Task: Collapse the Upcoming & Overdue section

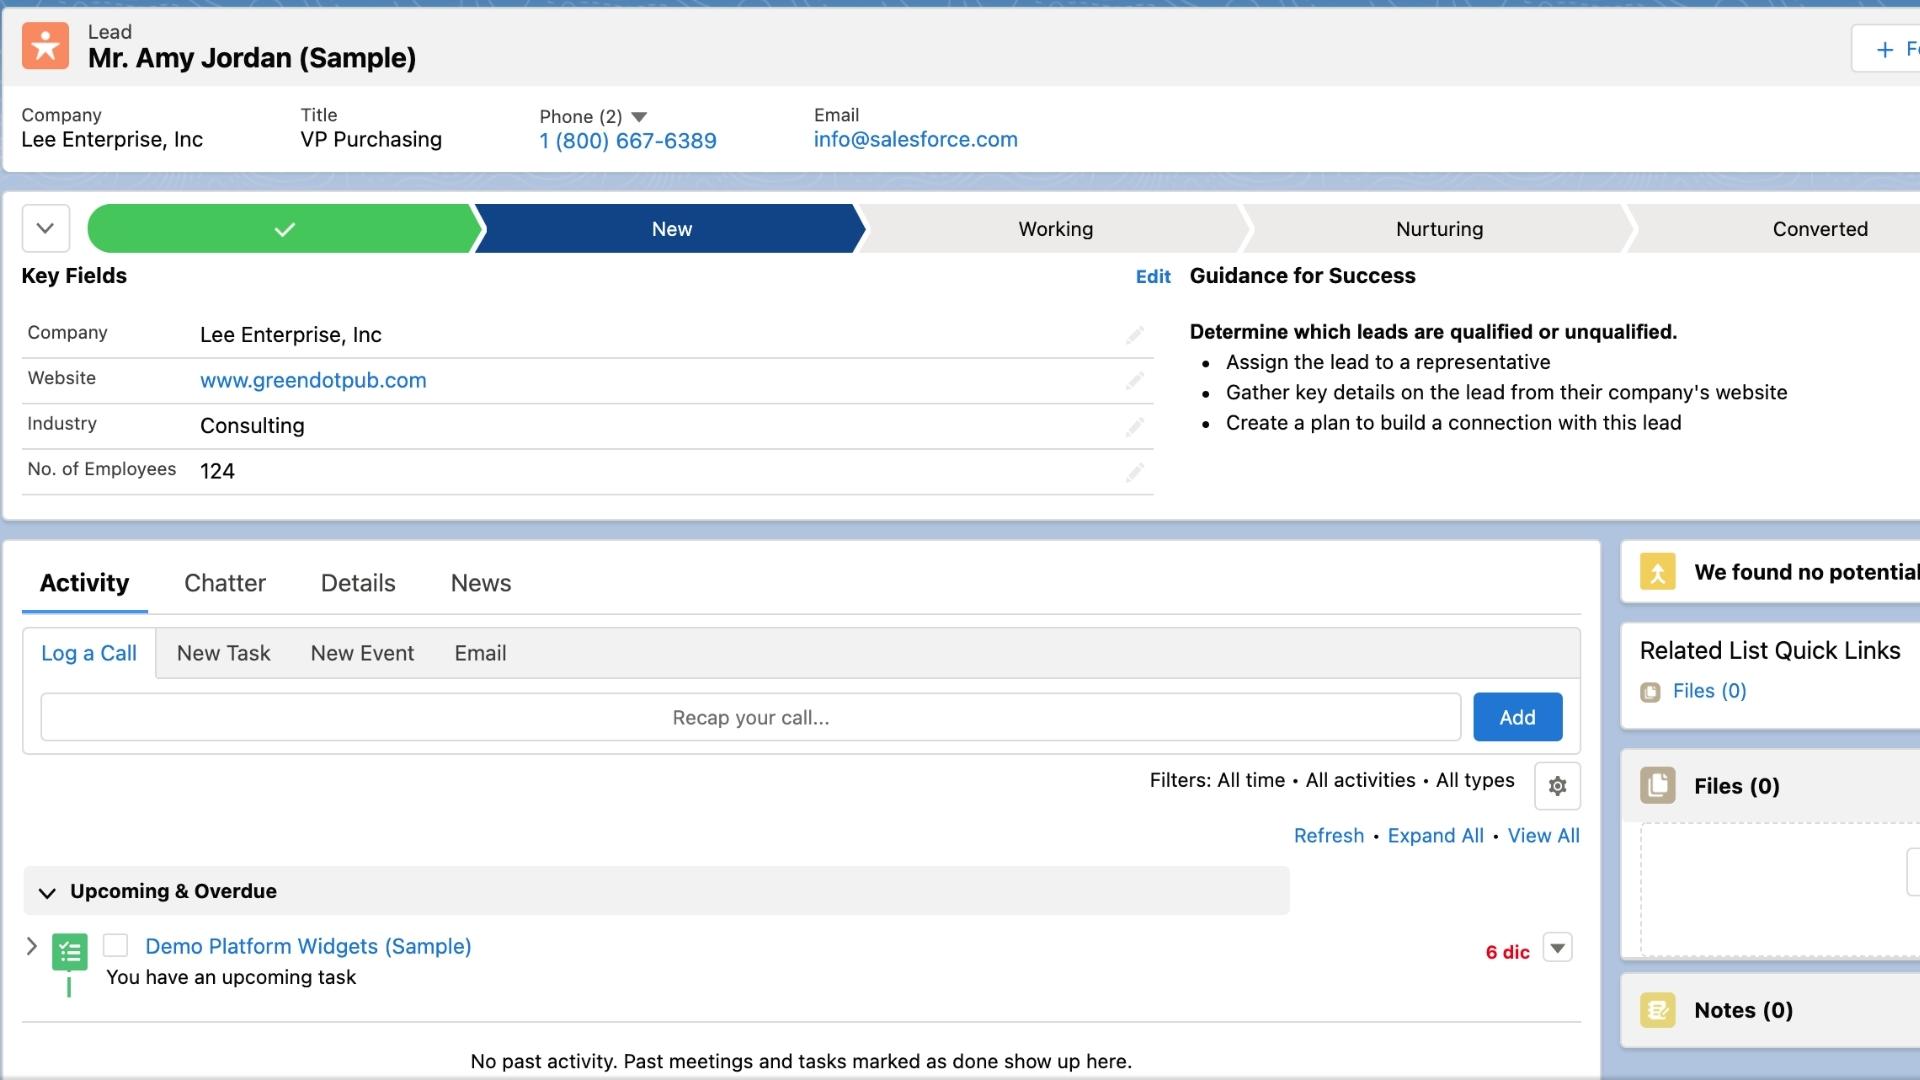Action: 46,892
